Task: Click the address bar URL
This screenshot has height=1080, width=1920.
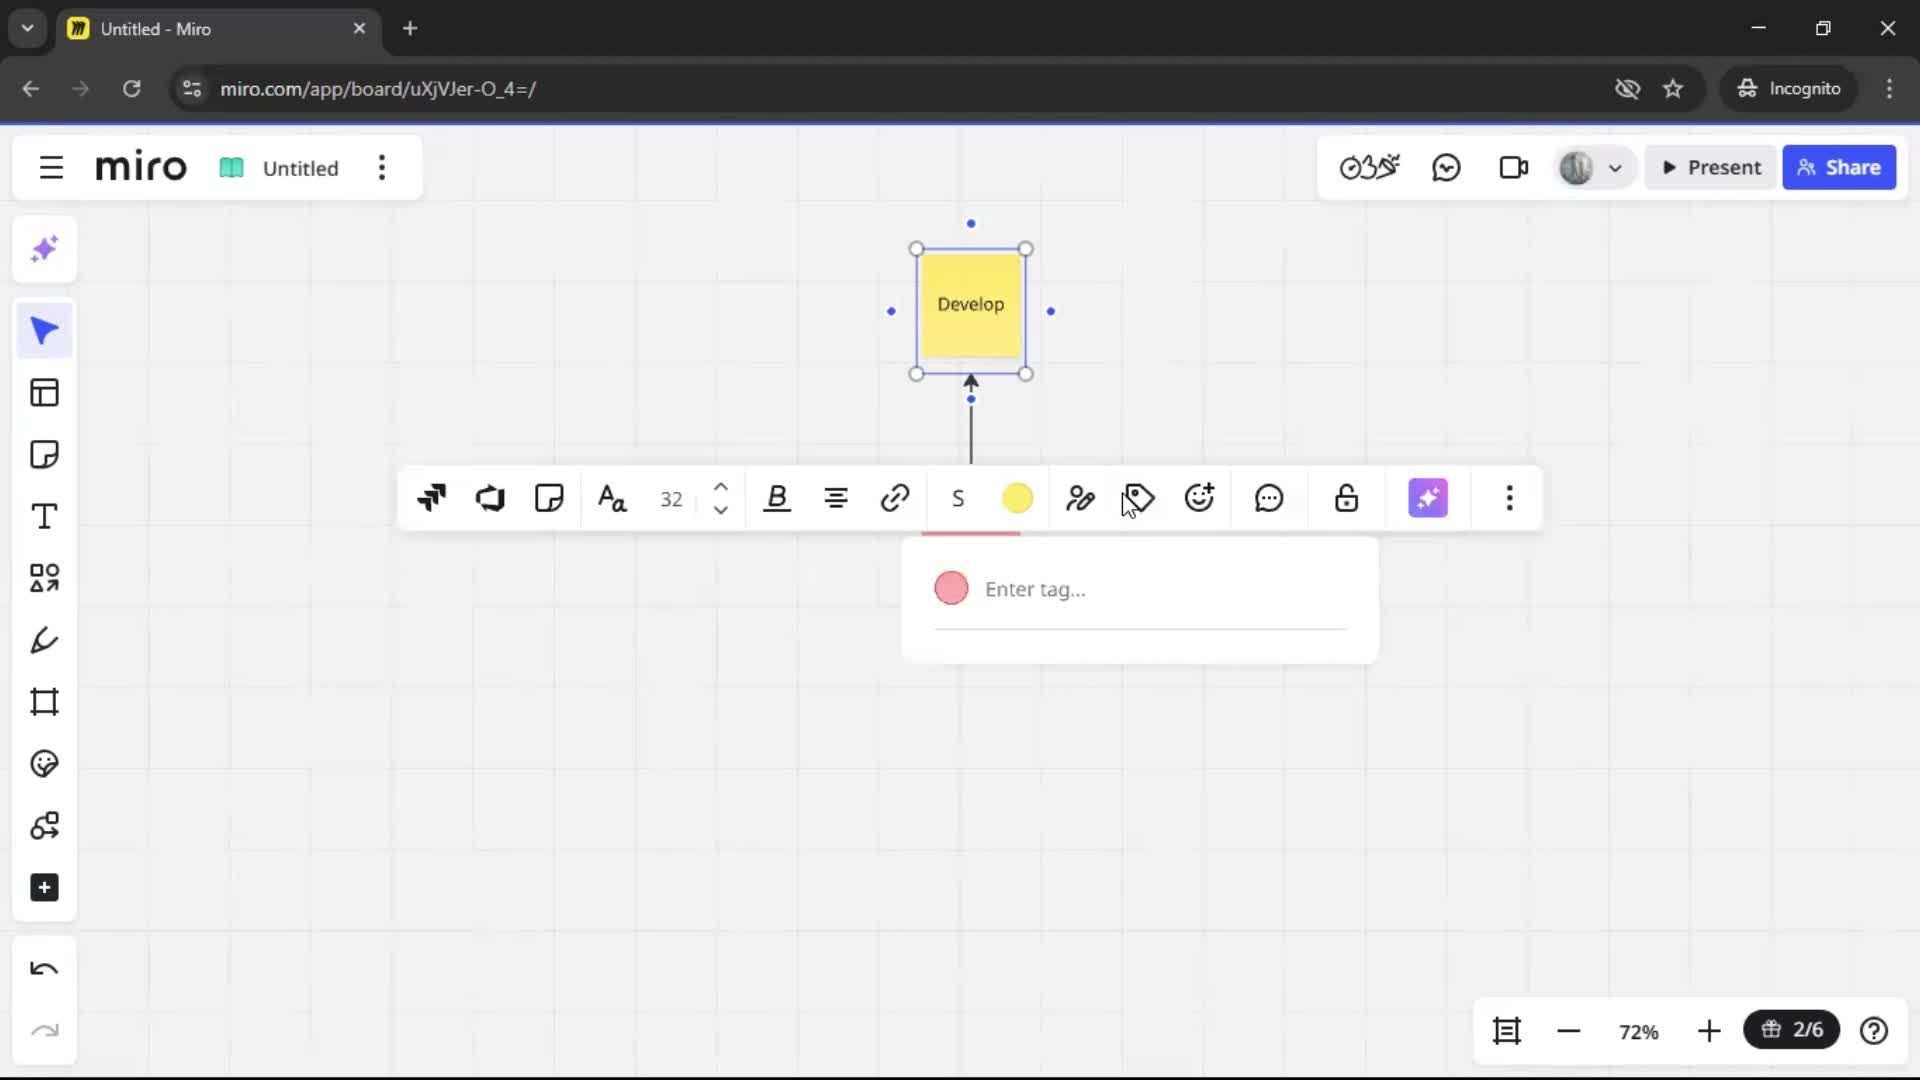Action: [x=378, y=89]
